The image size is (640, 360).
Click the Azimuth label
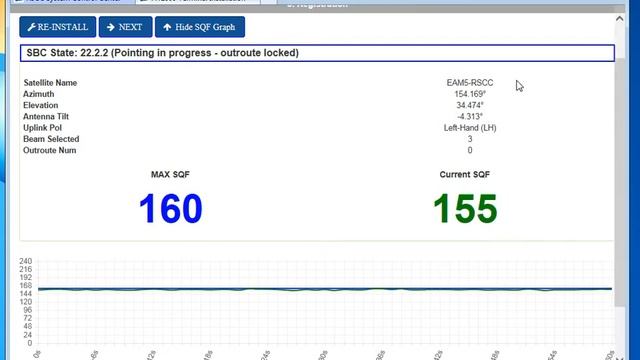[x=38, y=94]
